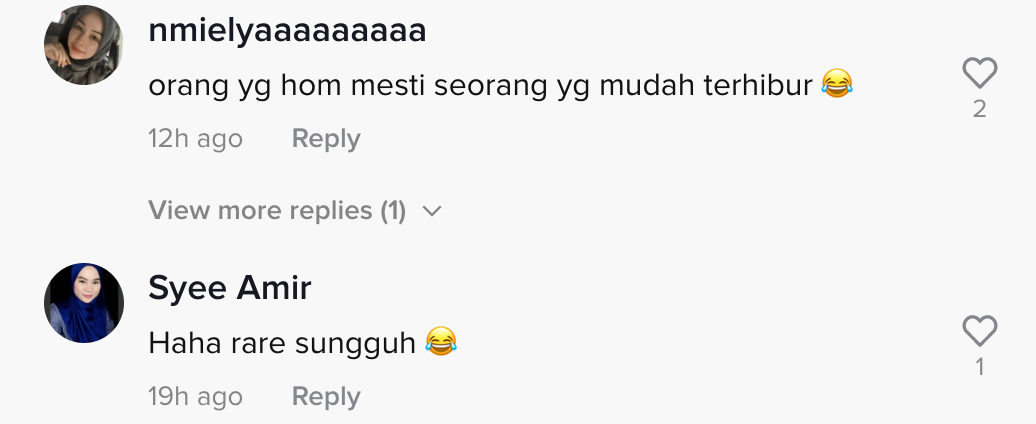1036x424 pixels.
Task: Click the like count showing 2
Action: pos(979,110)
